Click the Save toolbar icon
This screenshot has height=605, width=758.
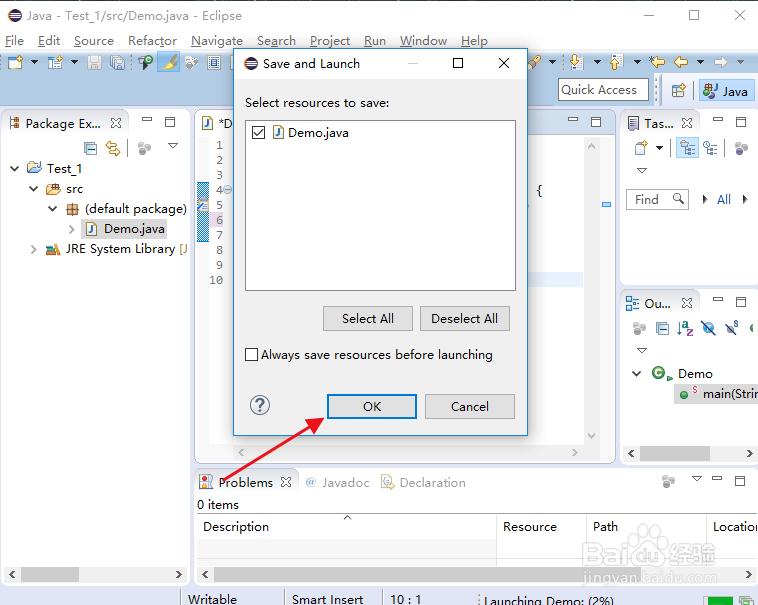pyautogui.click(x=94, y=62)
